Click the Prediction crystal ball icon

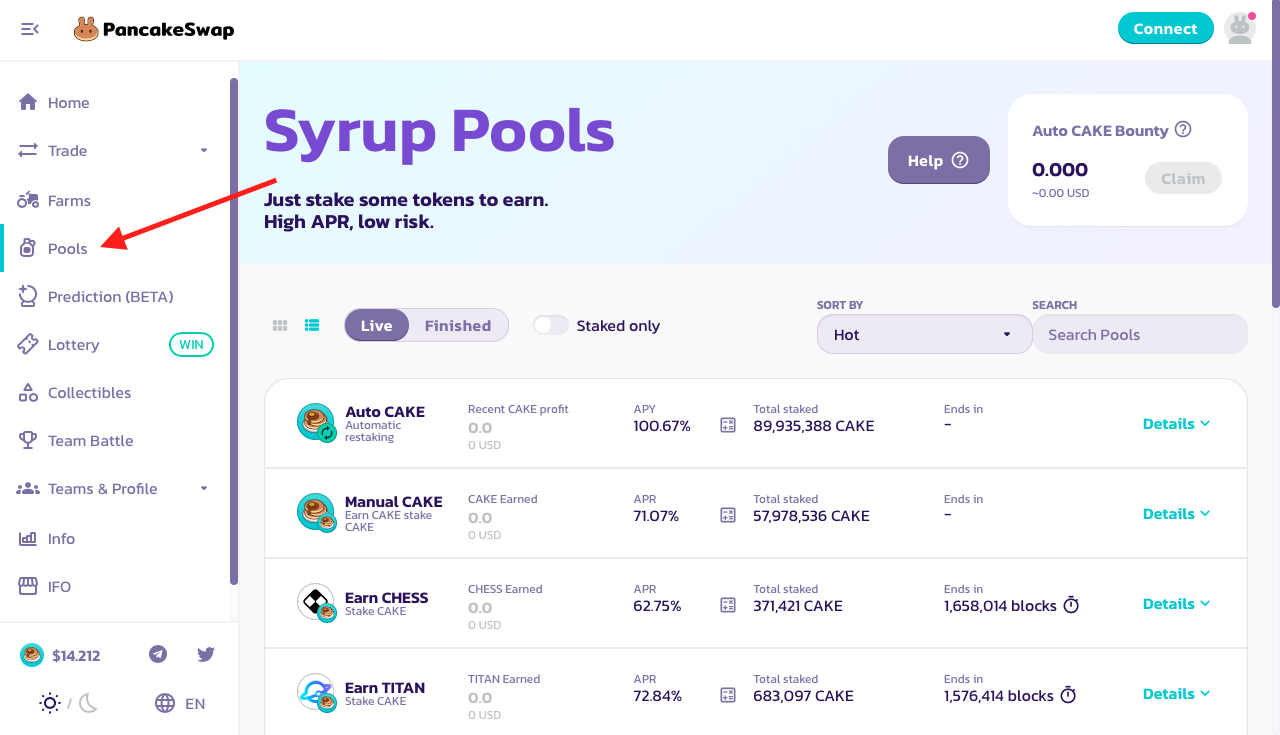click(28, 296)
